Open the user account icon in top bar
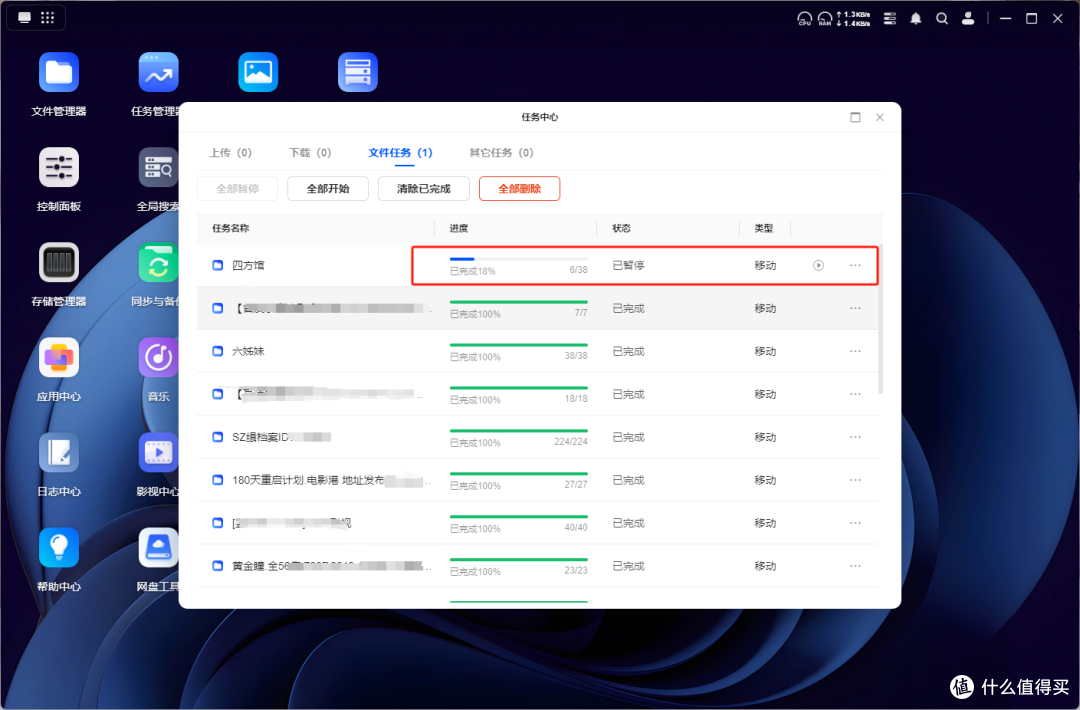Screen dimensions: 1080x710 (x=968, y=19)
